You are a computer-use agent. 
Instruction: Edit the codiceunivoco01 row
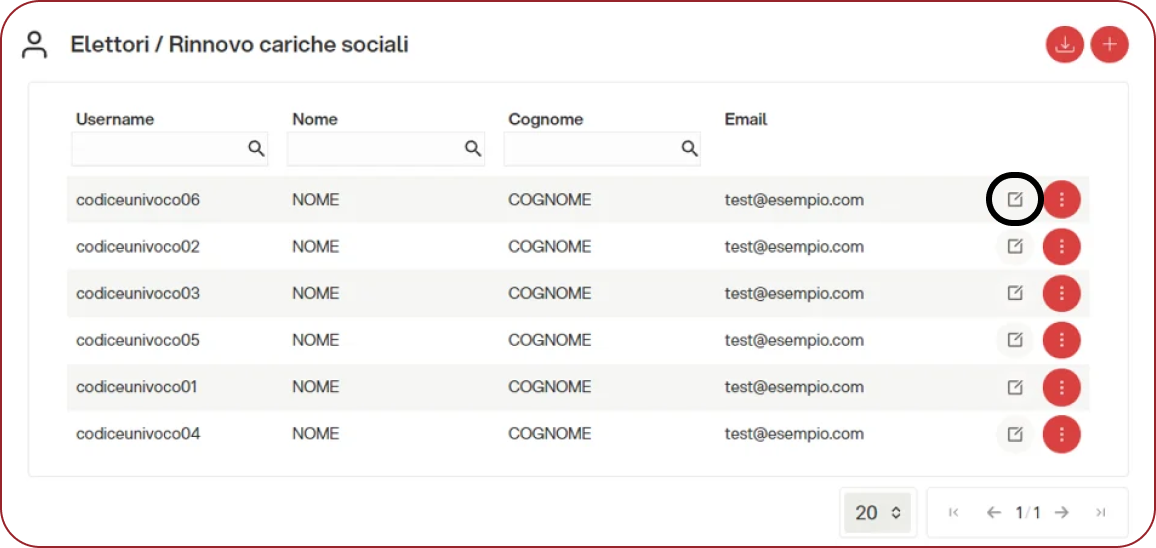(1015, 387)
